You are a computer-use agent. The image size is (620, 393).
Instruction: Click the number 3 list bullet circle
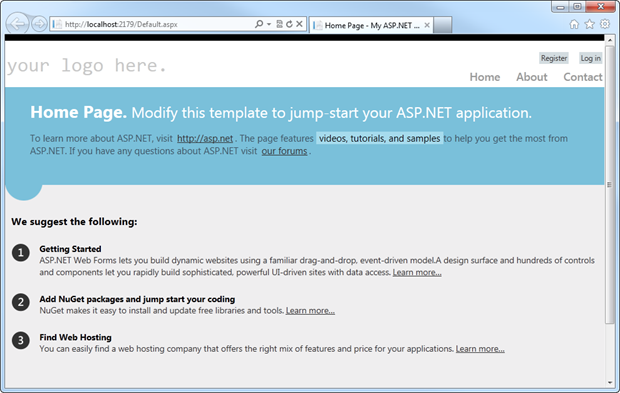21,340
